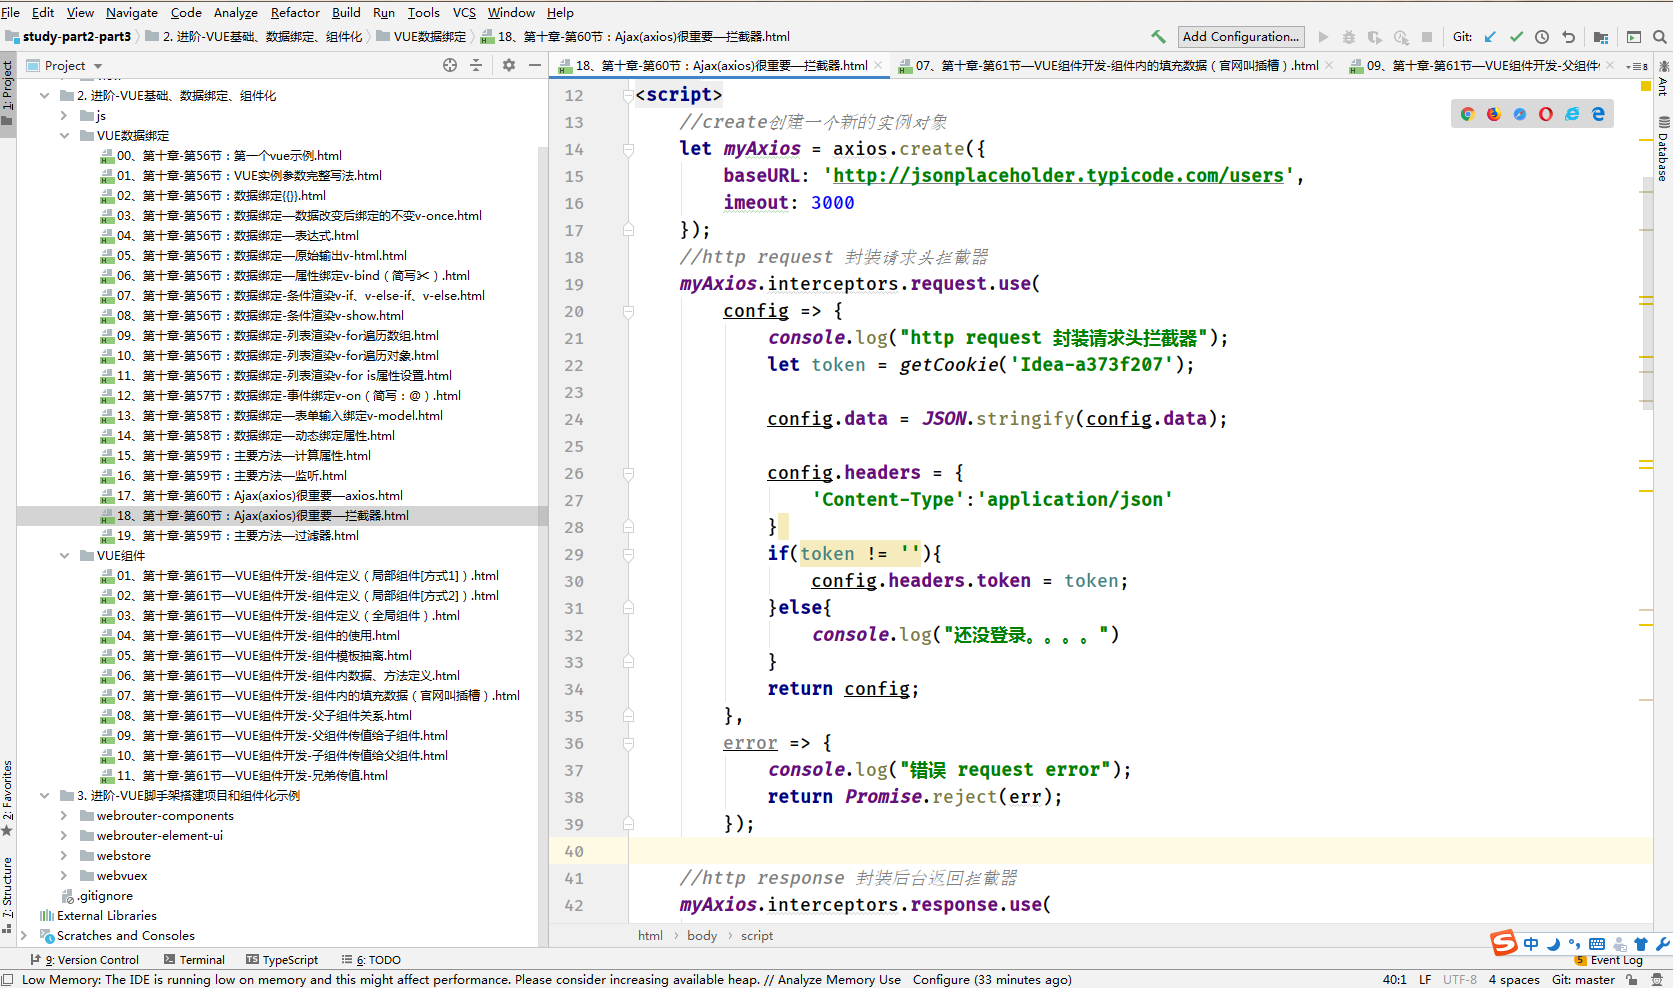Toggle Sogou Chinese/English mode 中 icon
Image resolution: width=1673 pixels, height=988 pixels.
1531,944
